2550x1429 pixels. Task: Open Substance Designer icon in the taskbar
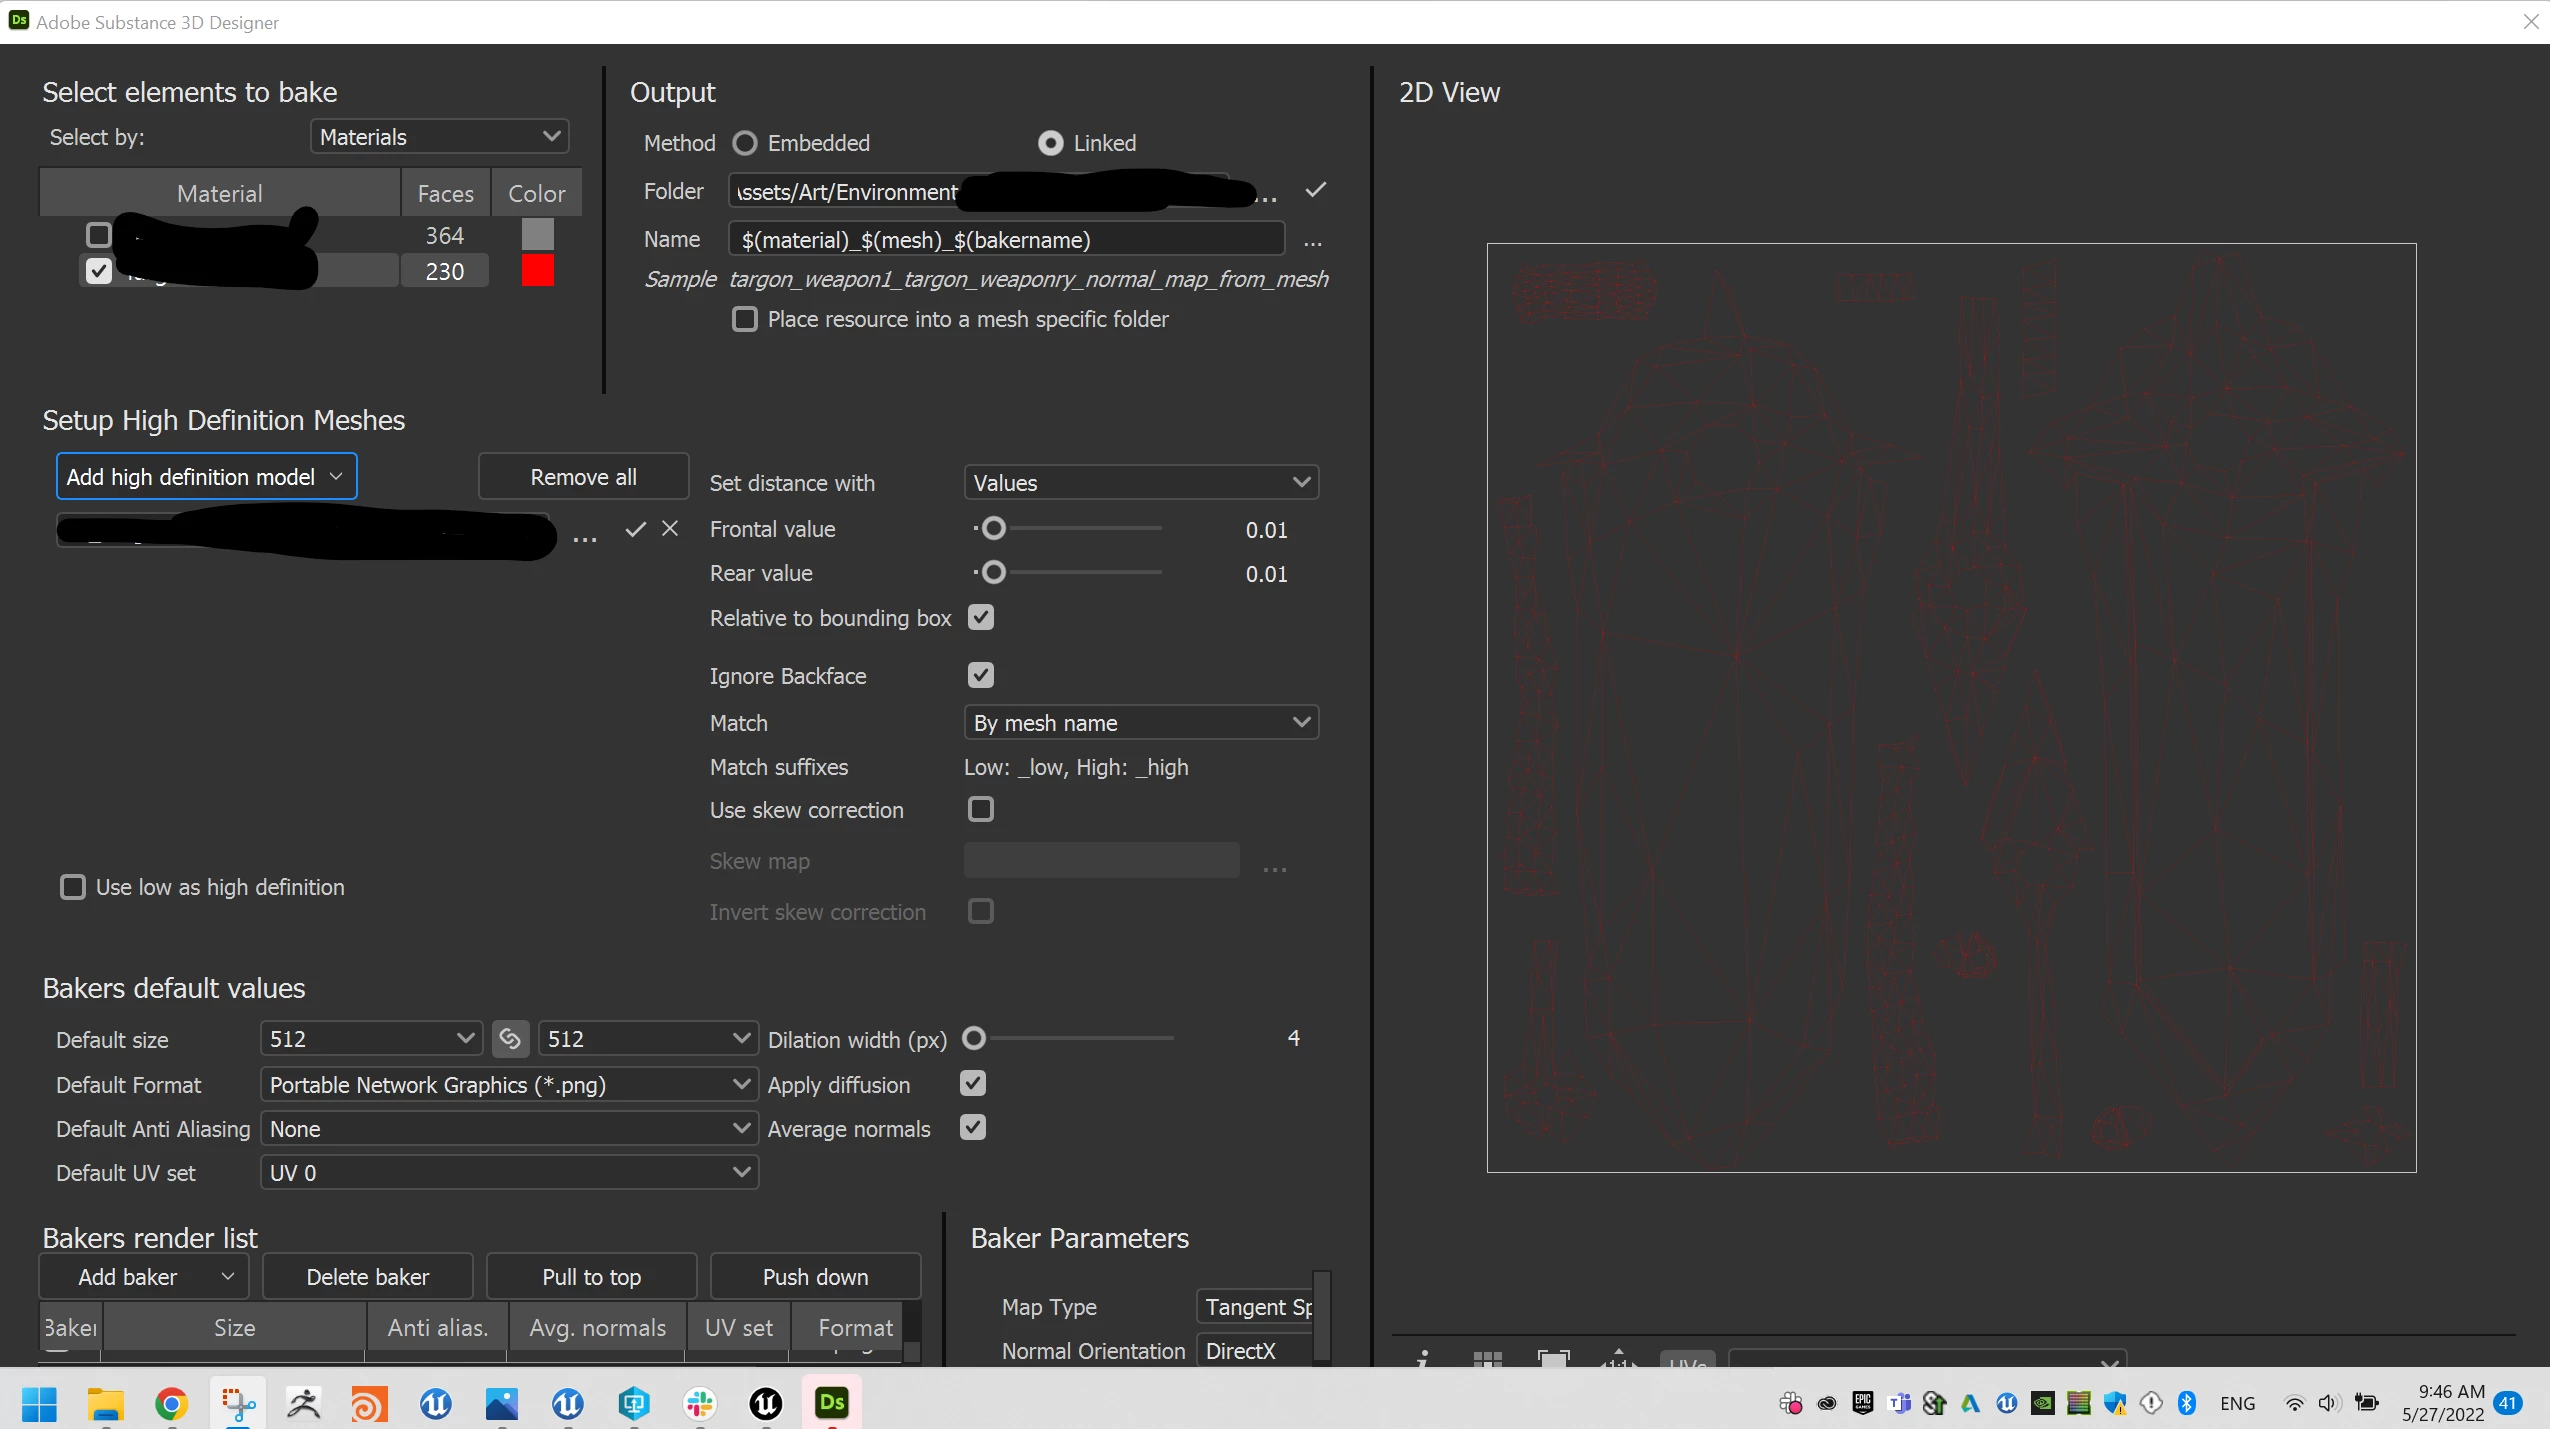pyautogui.click(x=832, y=1403)
